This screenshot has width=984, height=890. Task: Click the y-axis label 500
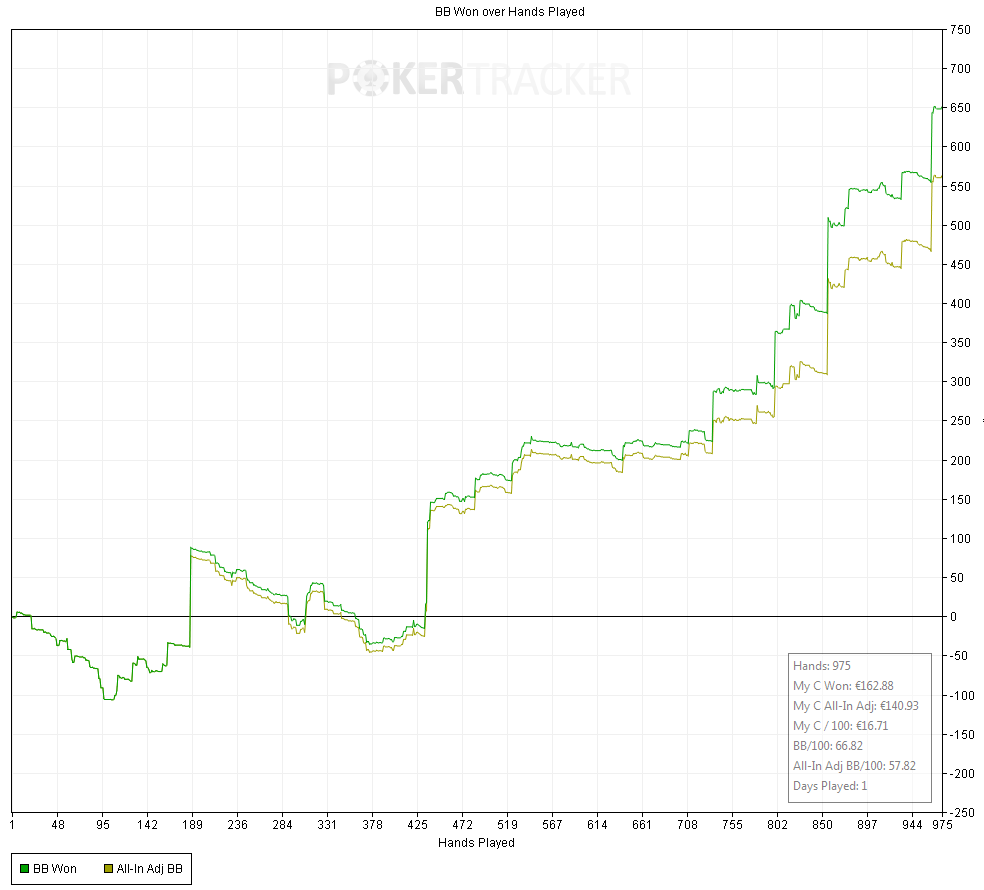pos(960,225)
